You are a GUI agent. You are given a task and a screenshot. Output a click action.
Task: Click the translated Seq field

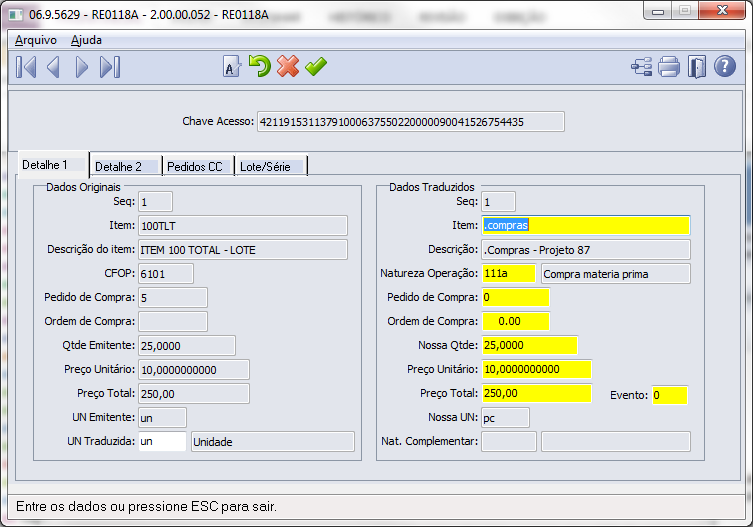pyautogui.click(x=498, y=202)
